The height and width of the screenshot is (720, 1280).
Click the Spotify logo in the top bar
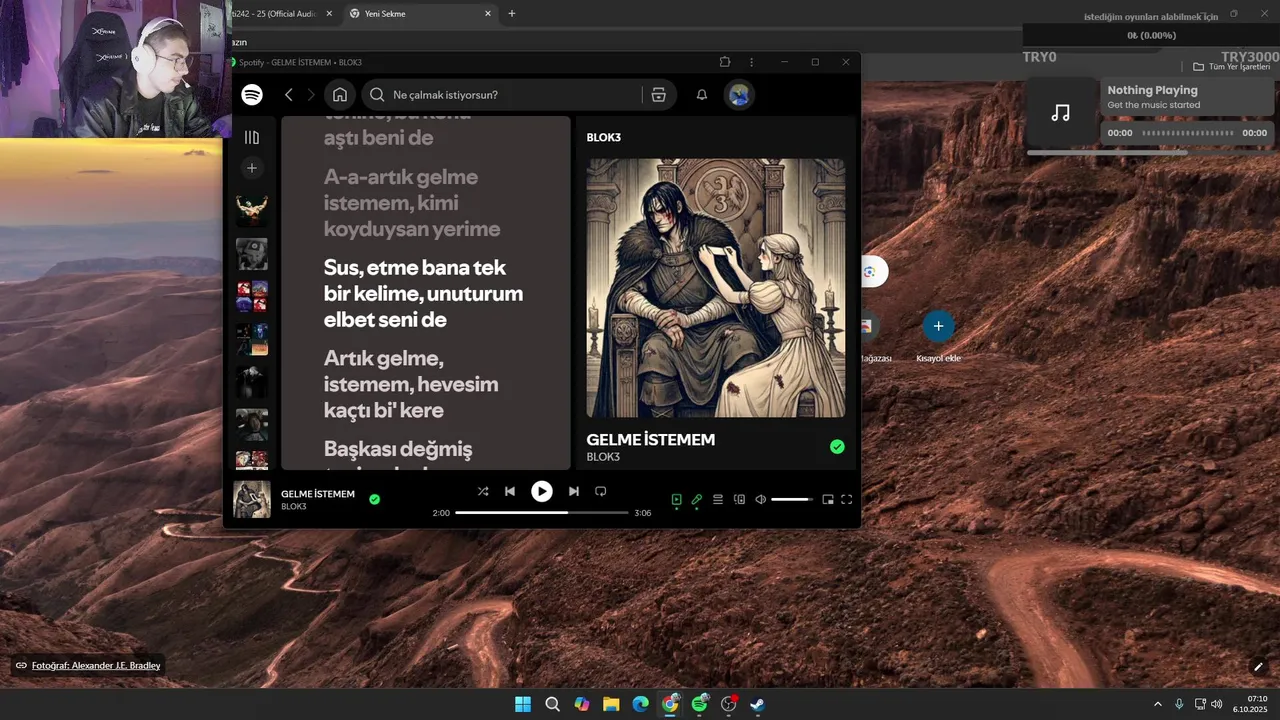[252, 94]
